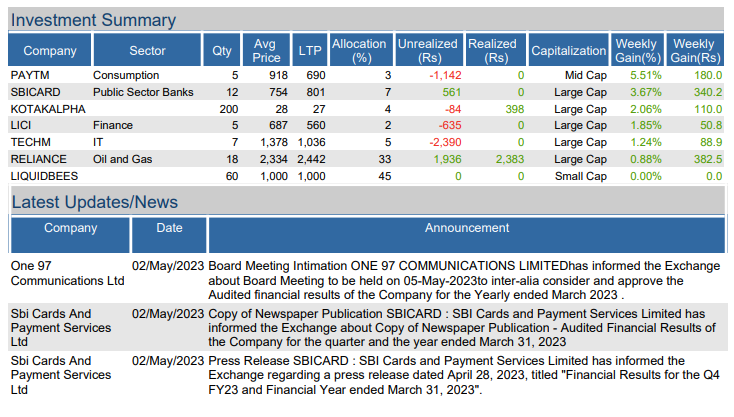Select the TECHM company cell
Image resolution: width=734 pixels, height=417 pixels.
30,142
